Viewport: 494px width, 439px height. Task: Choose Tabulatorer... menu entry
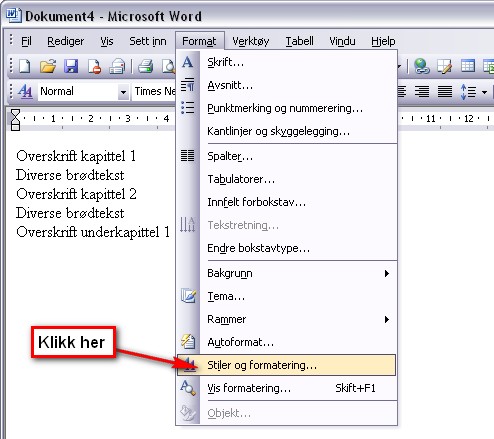tap(287, 179)
